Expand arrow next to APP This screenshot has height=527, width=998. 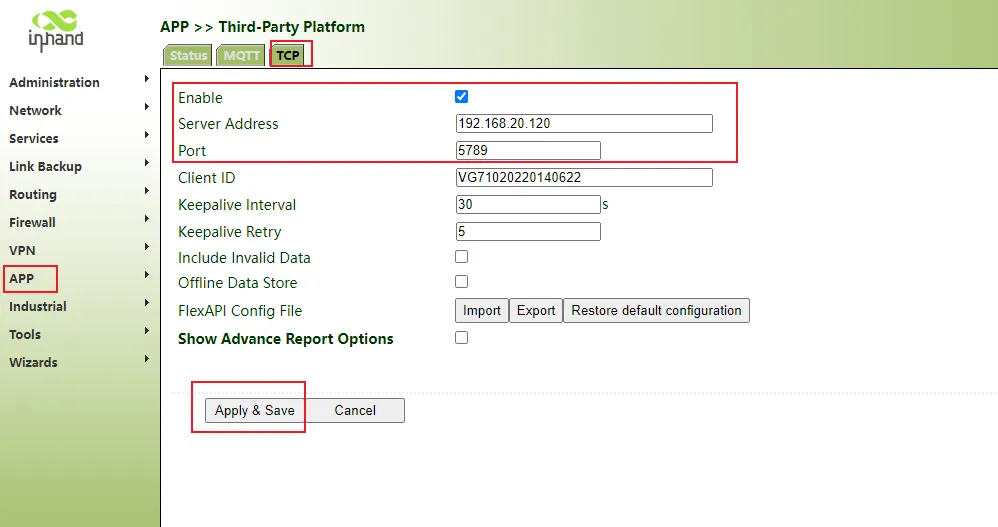[147, 275]
